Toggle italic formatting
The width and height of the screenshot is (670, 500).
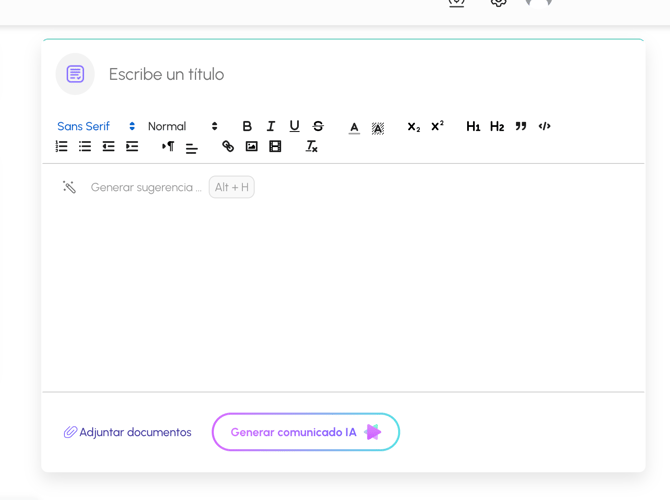click(271, 126)
